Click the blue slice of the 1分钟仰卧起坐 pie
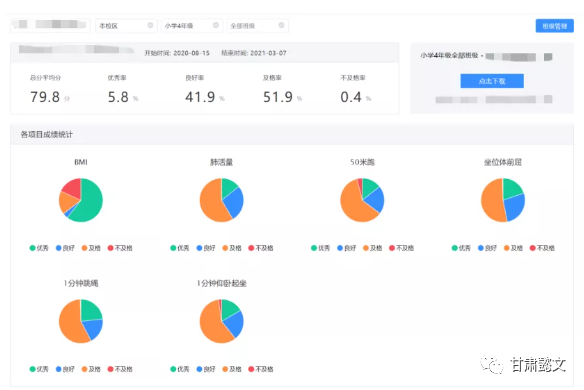Image resolution: width=584 pixels, height=390 pixels. coord(235,323)
